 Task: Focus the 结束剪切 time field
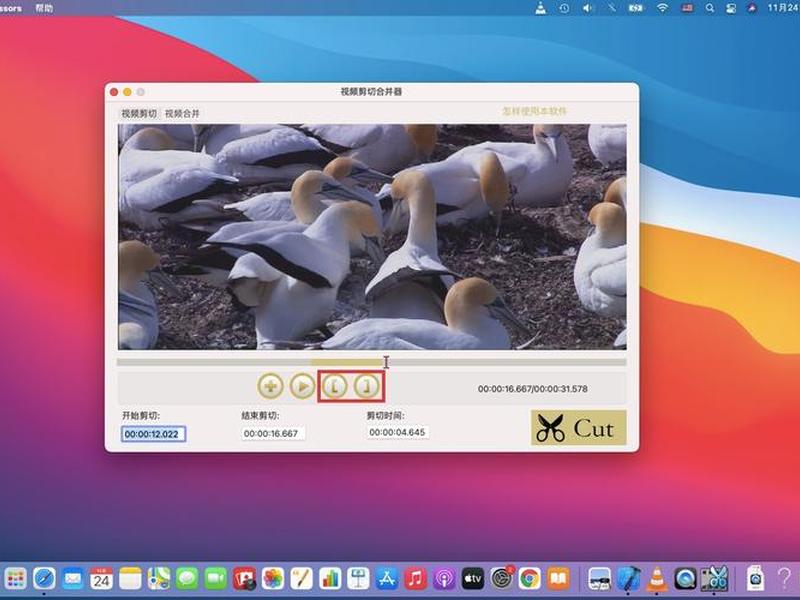(272, 433)
